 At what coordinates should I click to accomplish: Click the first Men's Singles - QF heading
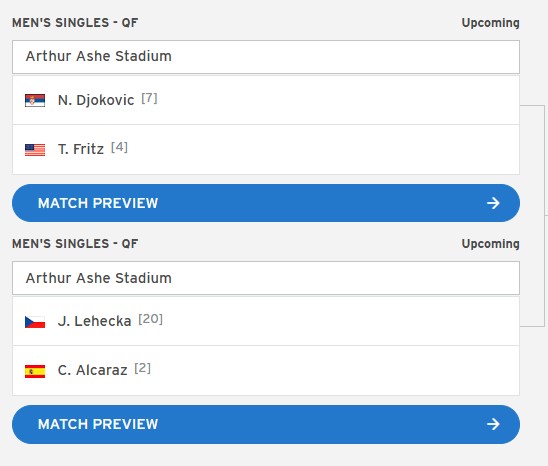coord(75,23)
